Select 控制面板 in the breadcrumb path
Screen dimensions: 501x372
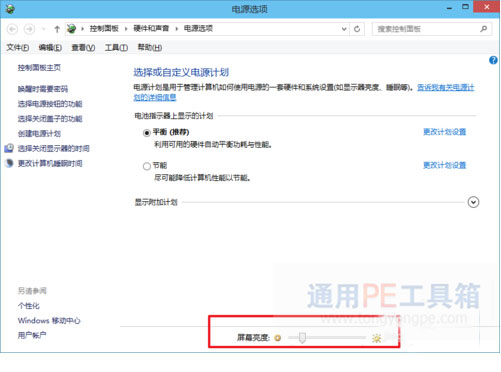tap(104, 29)
